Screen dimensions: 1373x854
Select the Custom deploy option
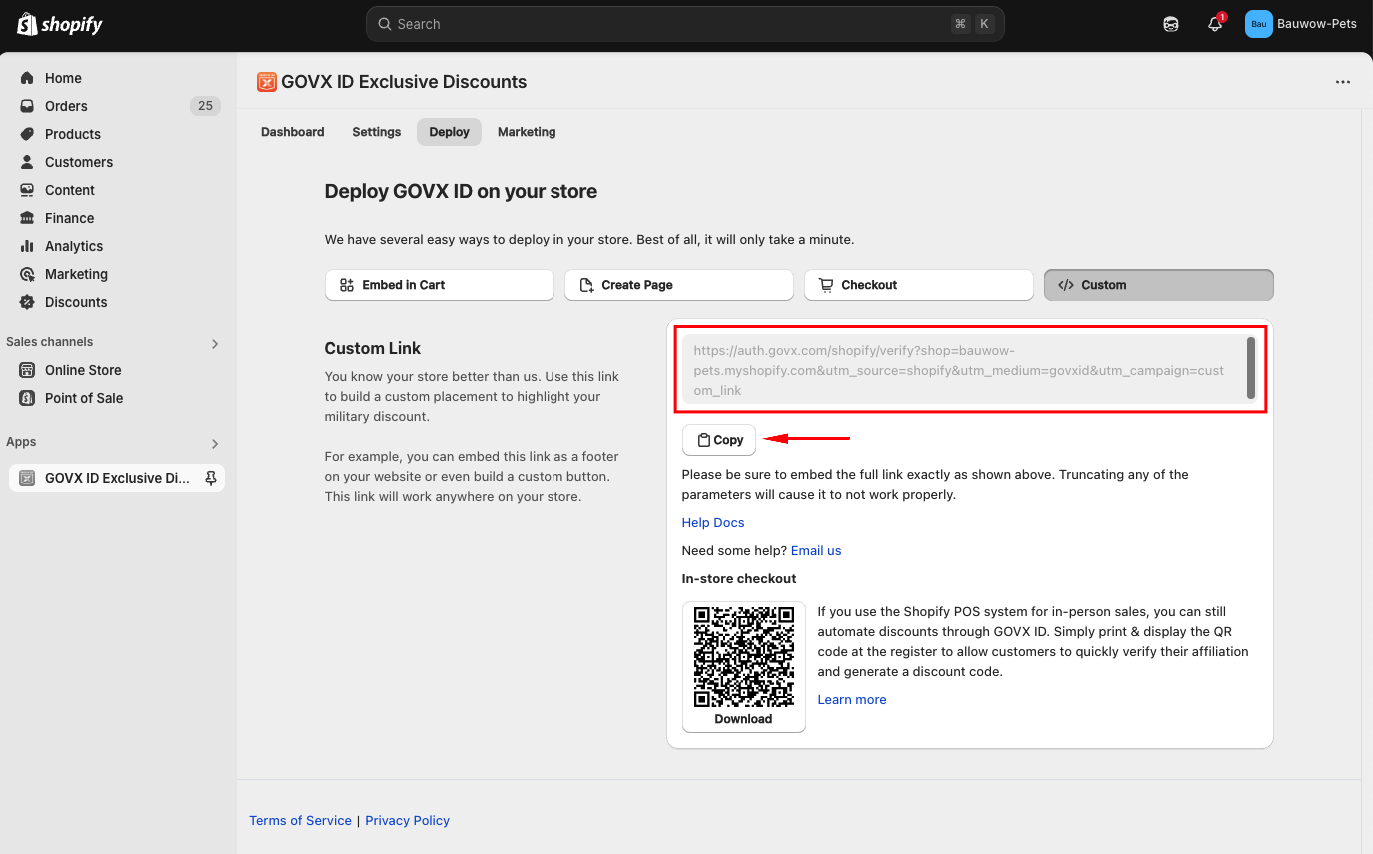tap(1158, 285)
